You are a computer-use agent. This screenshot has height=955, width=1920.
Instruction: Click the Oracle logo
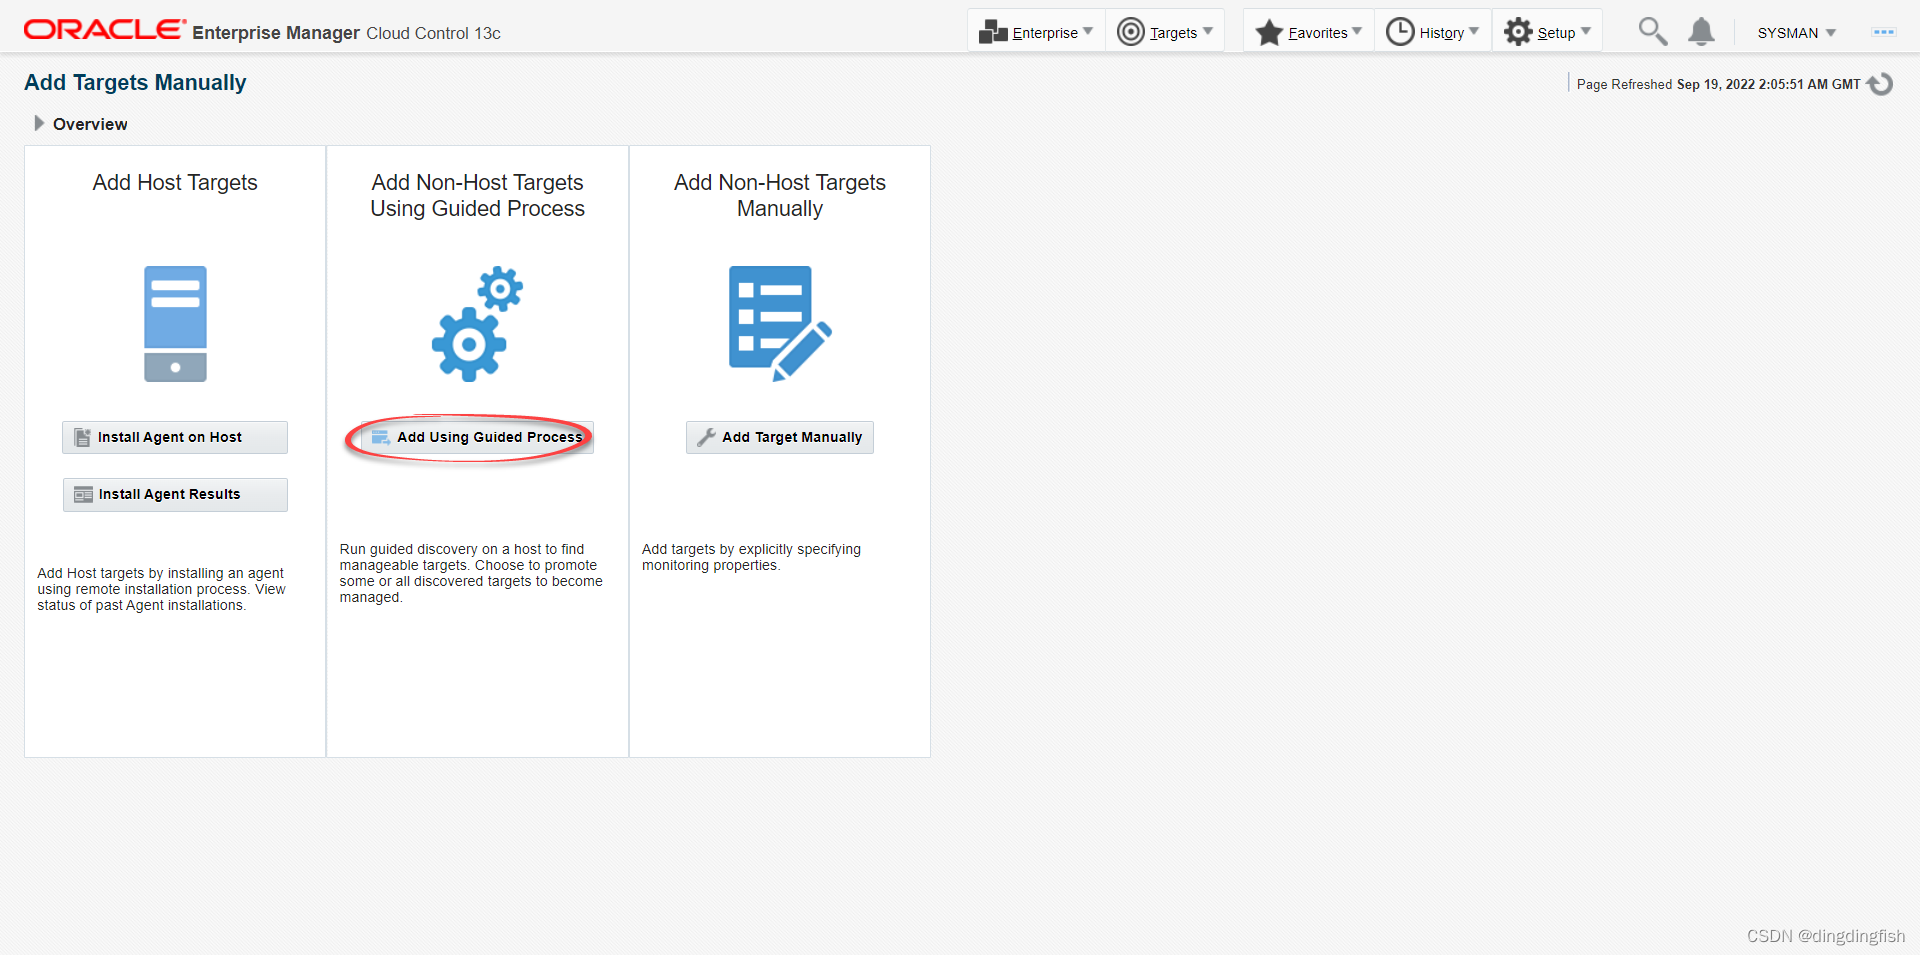coord(104,29)
